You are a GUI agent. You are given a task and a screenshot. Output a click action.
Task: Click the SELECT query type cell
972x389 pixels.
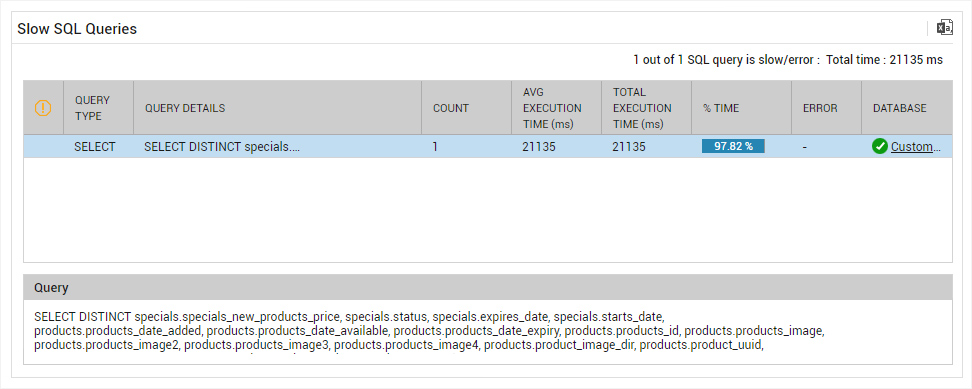pyautogui.click(x=95, y=147)
